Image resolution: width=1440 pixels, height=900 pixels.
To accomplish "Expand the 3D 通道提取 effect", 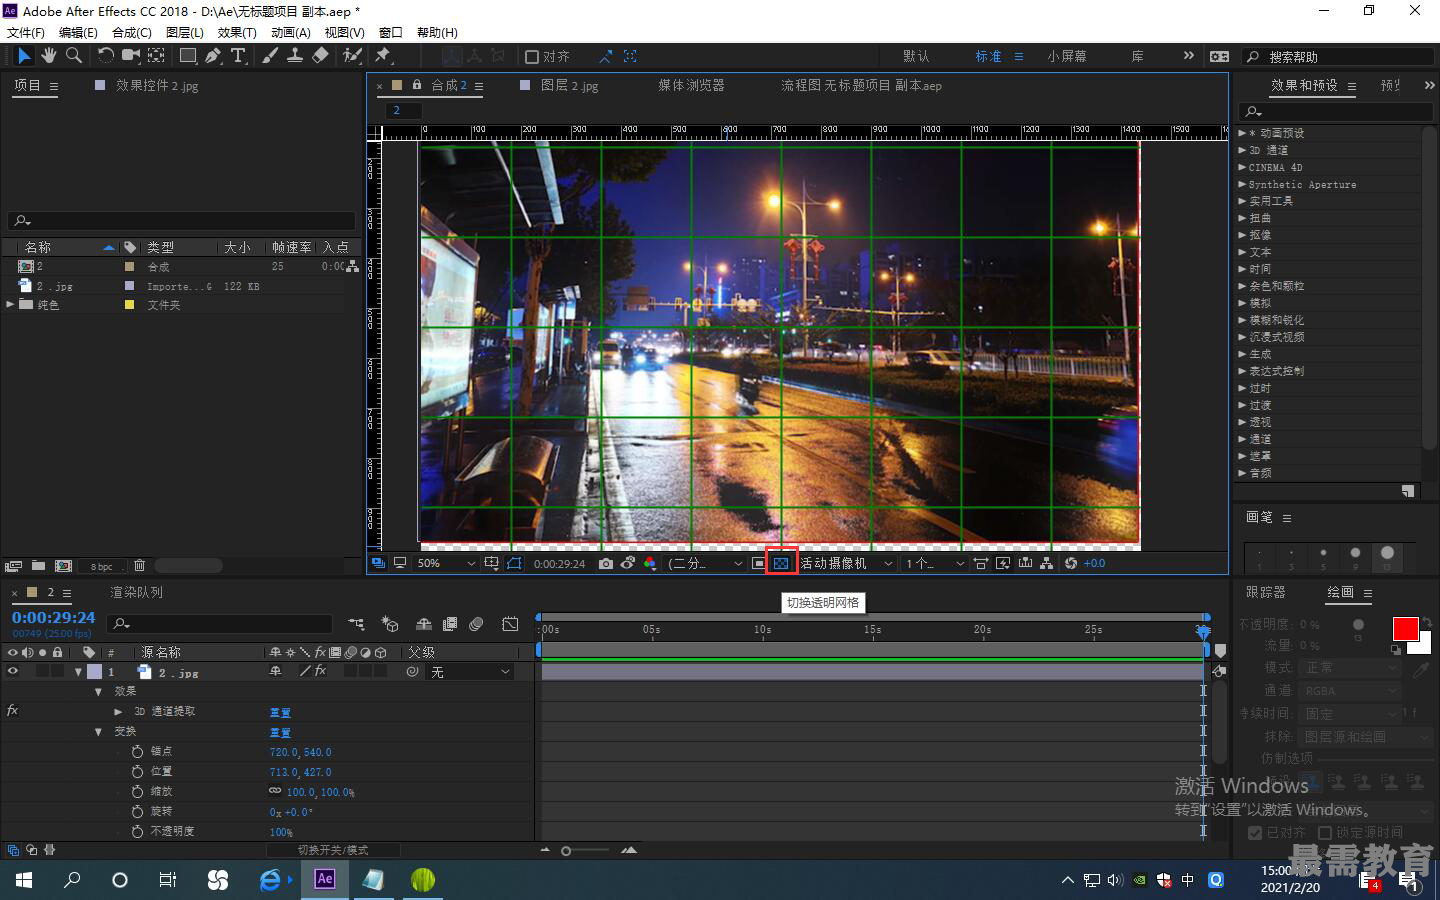I will [x=118, y=712].
